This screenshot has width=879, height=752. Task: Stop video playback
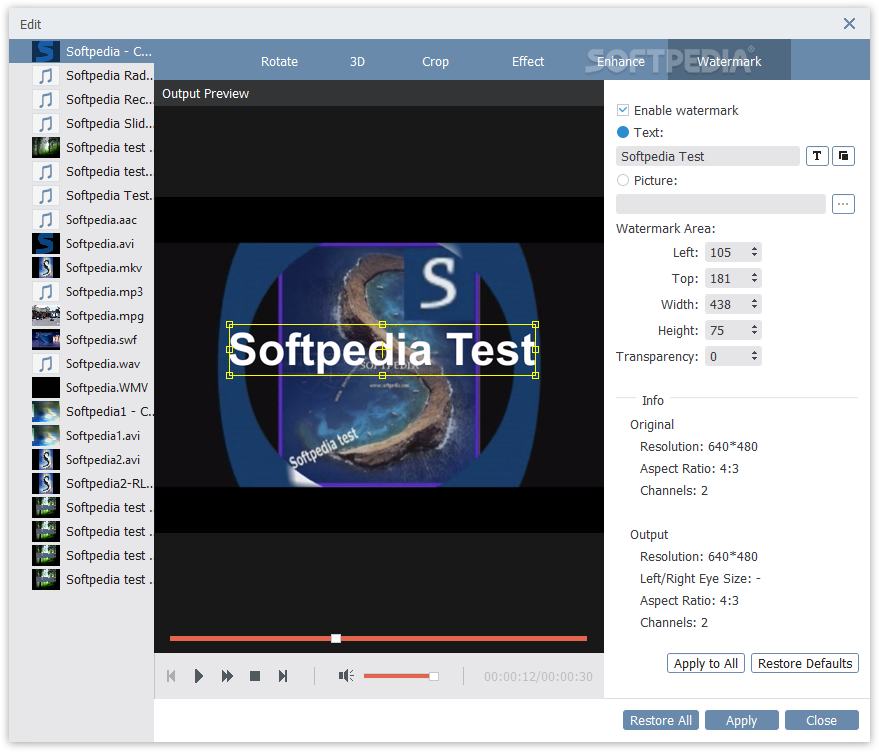[x=255, y=676]
